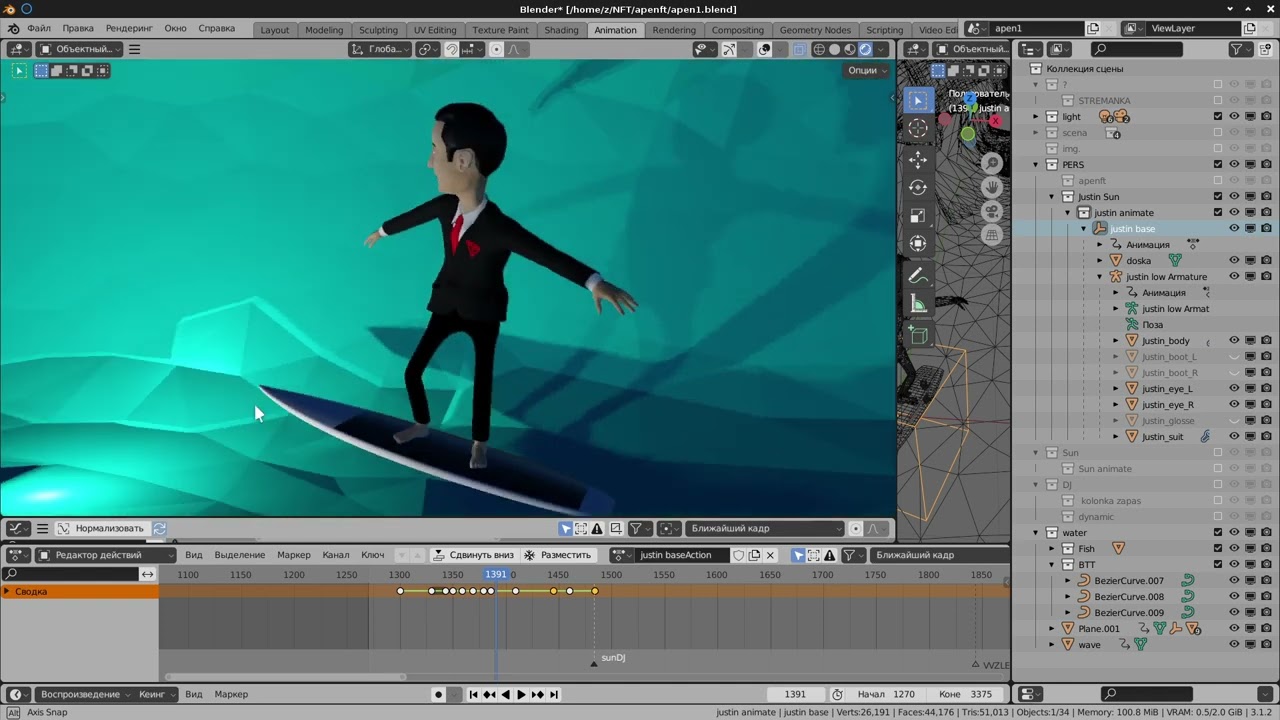Uncheck the water collection checkbox
The height and width of the screenshot is (720, 1280).
point(1218,533)
